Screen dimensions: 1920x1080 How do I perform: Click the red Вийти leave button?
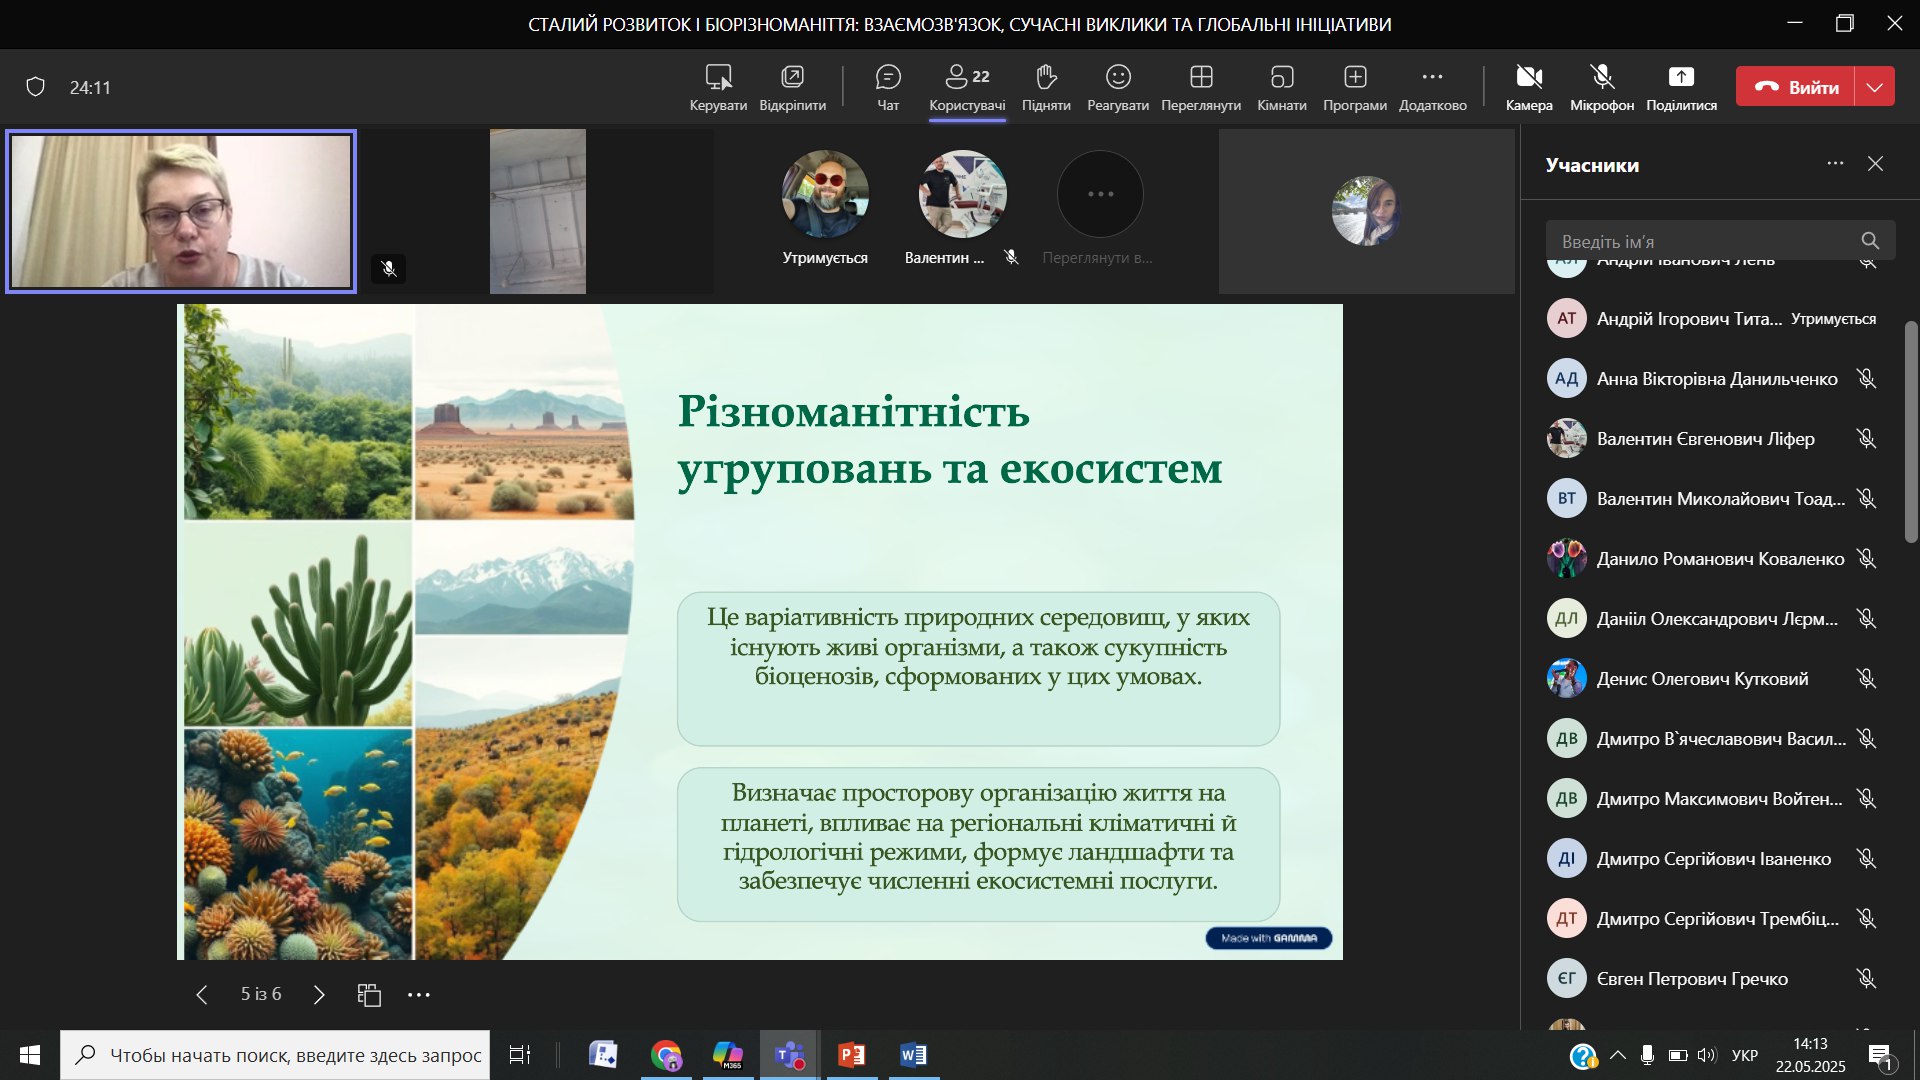click(x=1796, y=87)
